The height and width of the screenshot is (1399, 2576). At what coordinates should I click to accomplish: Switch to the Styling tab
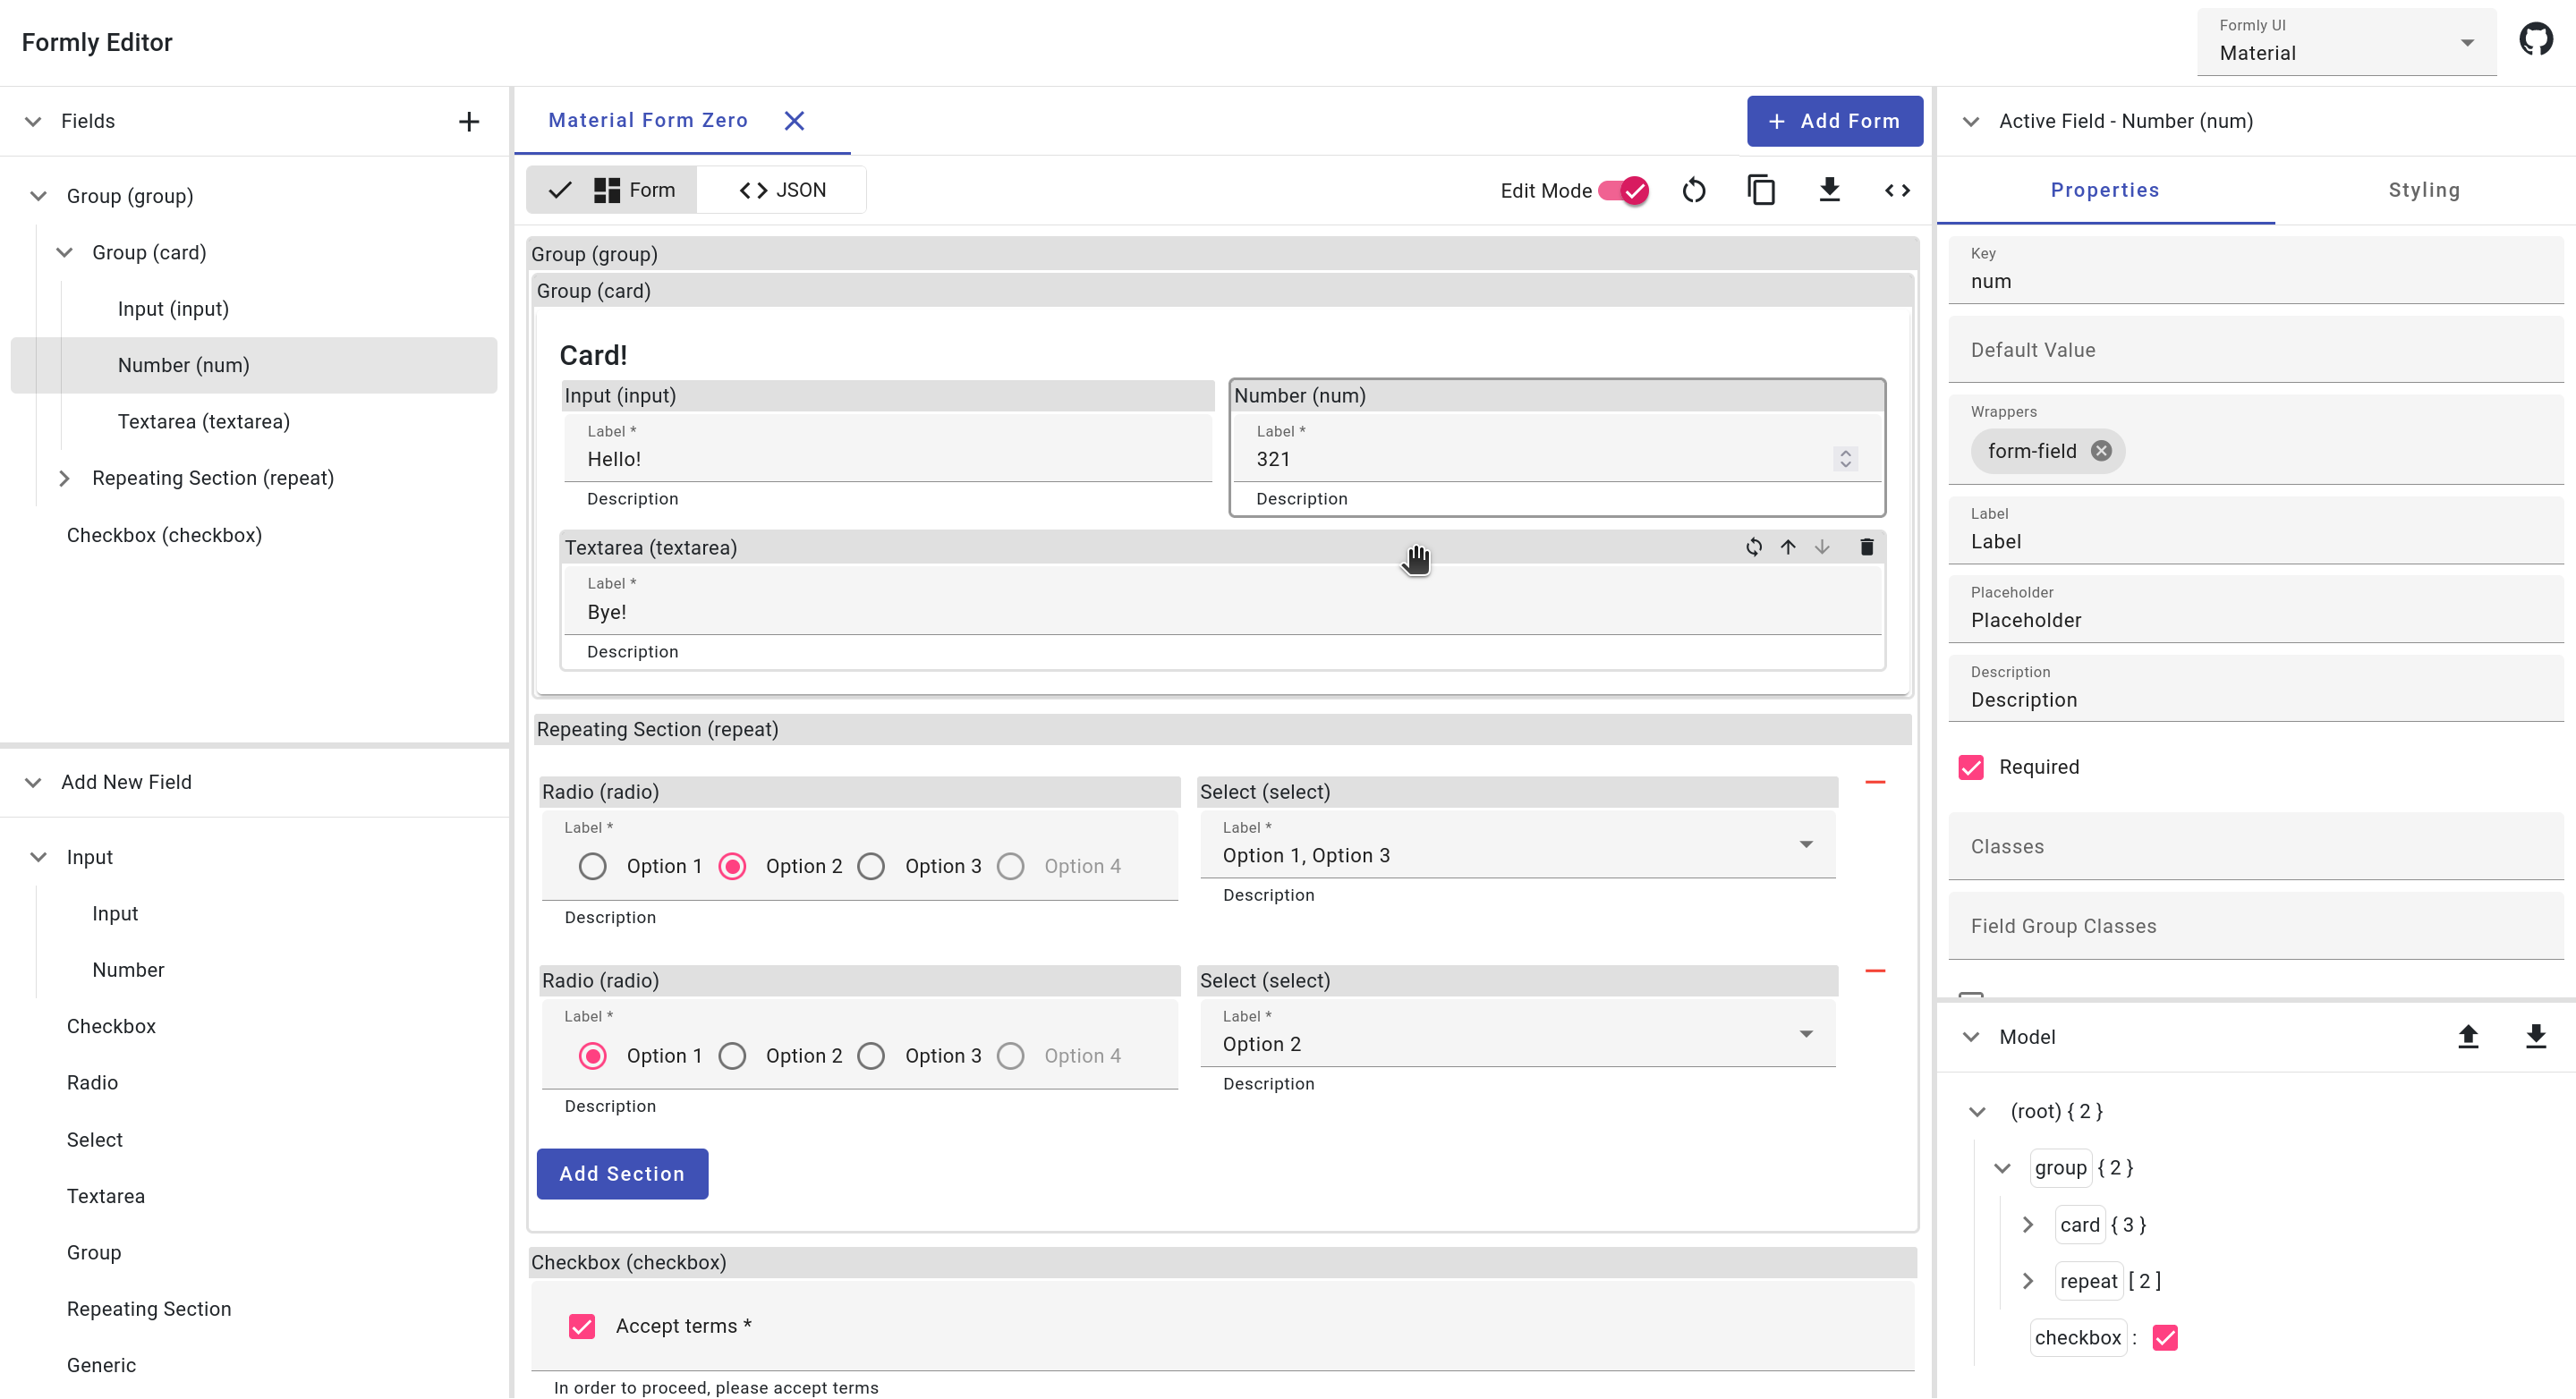click(2423, 190)
